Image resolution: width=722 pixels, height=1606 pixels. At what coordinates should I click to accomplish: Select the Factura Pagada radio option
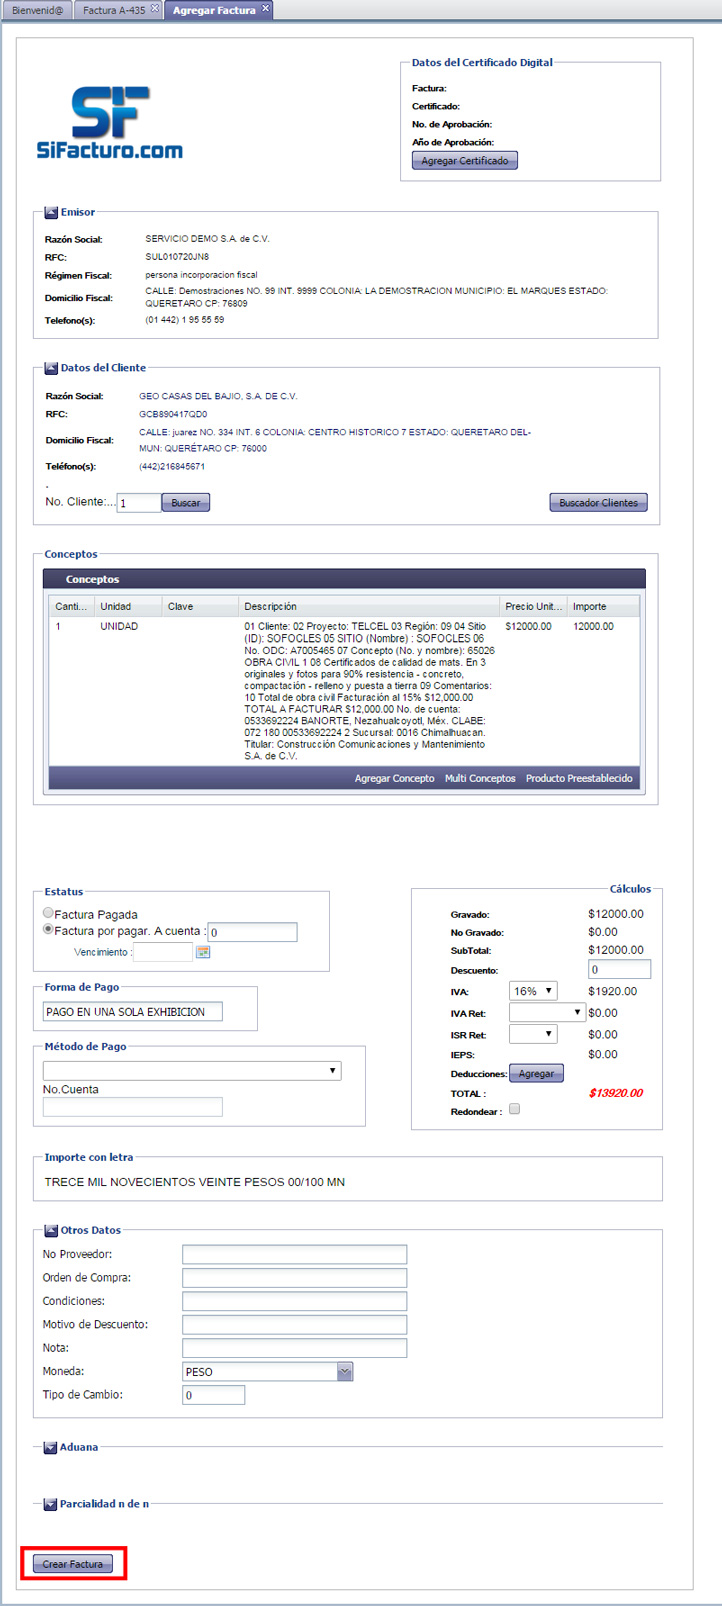point(48,913)
